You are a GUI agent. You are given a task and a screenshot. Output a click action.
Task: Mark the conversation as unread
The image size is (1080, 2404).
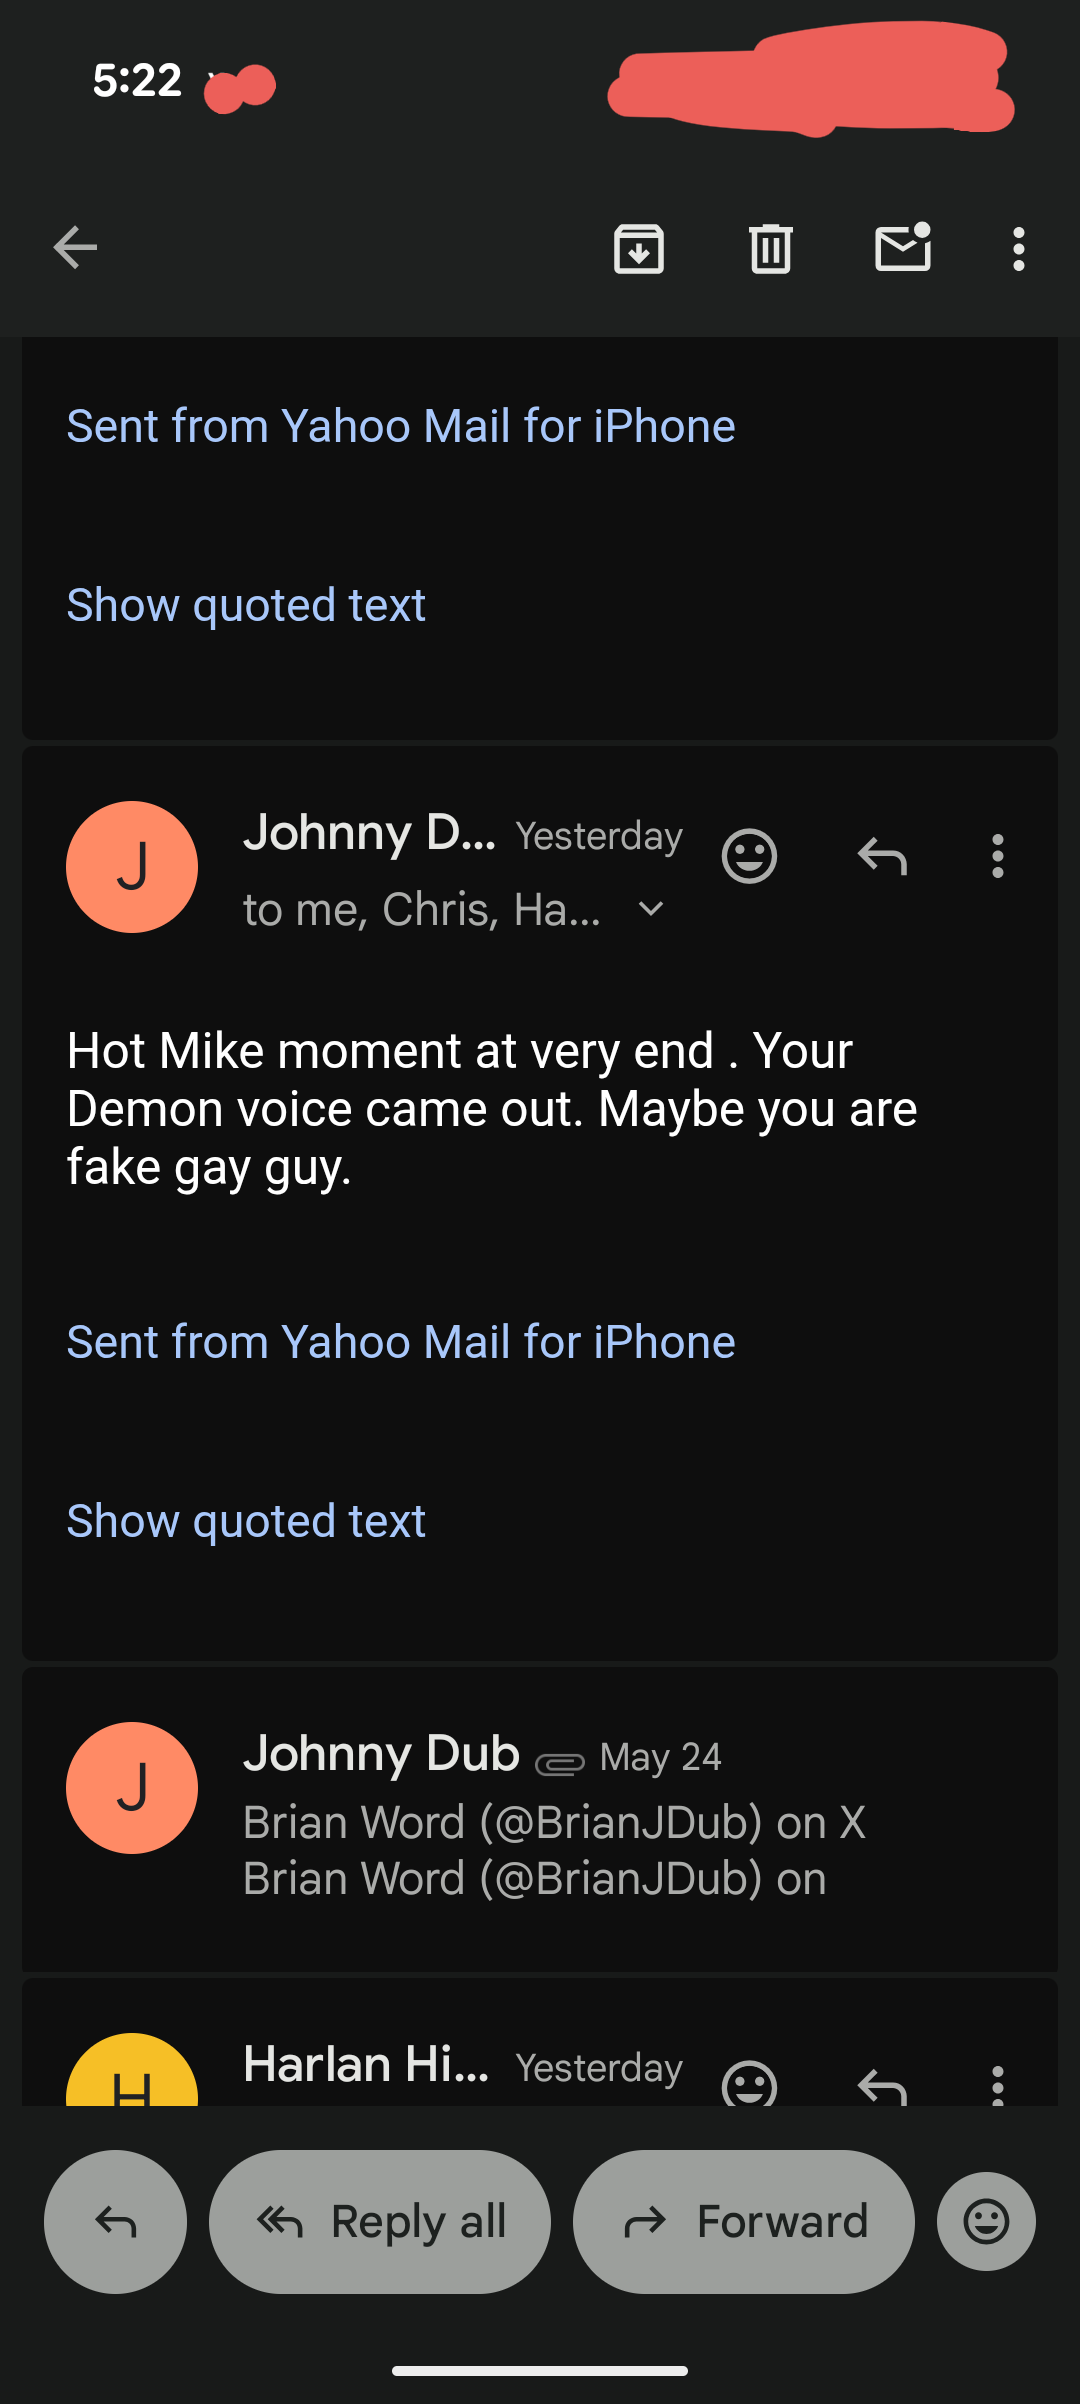click(x=903, y=247)
